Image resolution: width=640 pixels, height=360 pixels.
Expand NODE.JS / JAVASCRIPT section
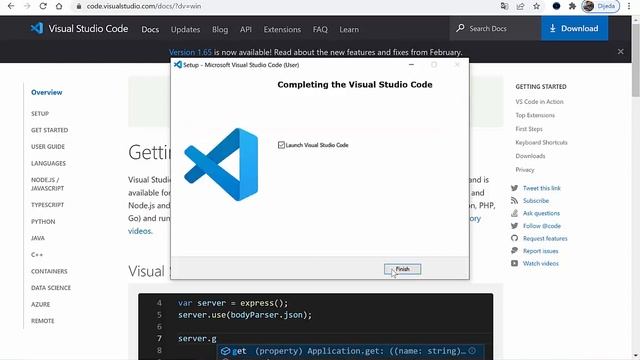(x=47, y=184)
